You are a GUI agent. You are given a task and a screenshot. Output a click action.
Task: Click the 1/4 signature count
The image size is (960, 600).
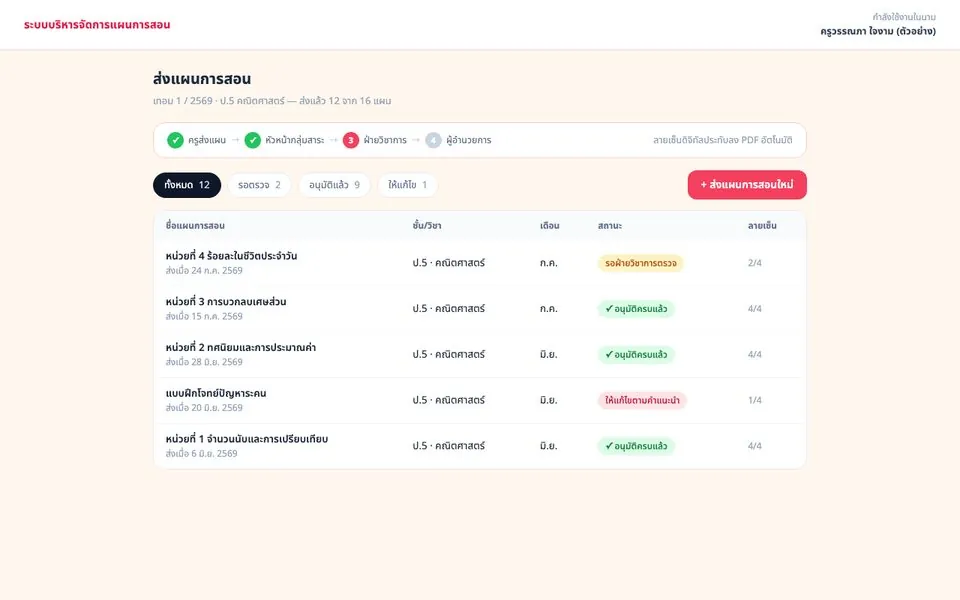(755, 400)
